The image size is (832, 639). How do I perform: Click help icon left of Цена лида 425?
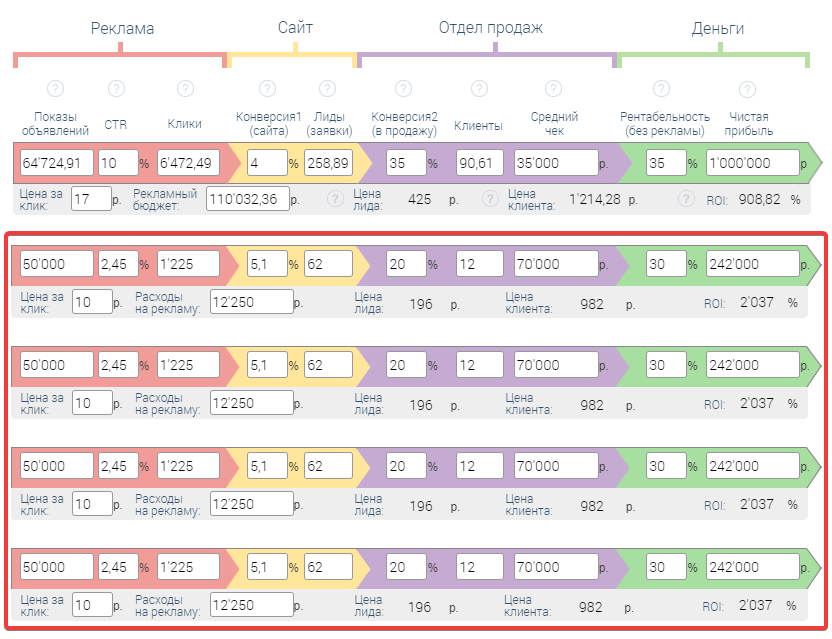point(335,199)
